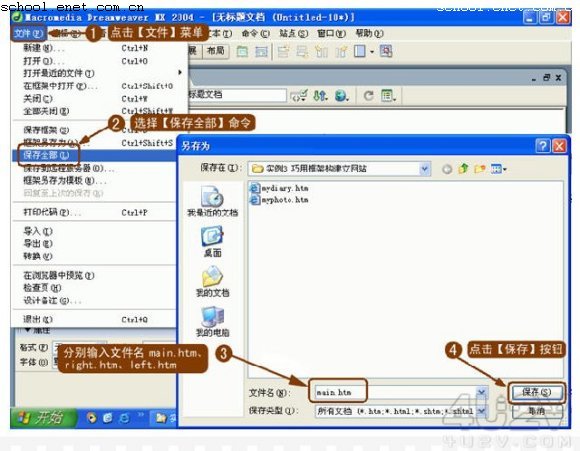Click the File Management arrows icon
Image resolution: width=580 pixels, height=451 pixels.
320,96
